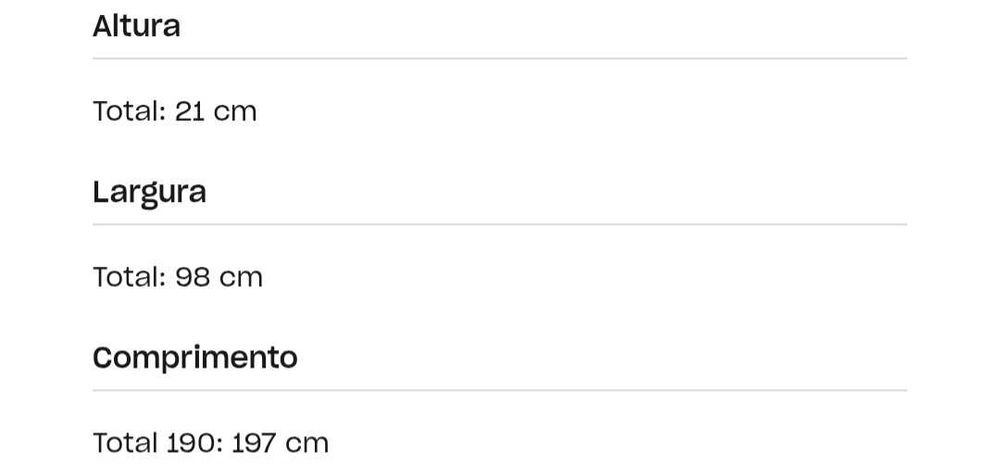This screenshot has height=466, width=1000.
Task: Click the 'cm' unit after 21
Action: click(236, 111)
